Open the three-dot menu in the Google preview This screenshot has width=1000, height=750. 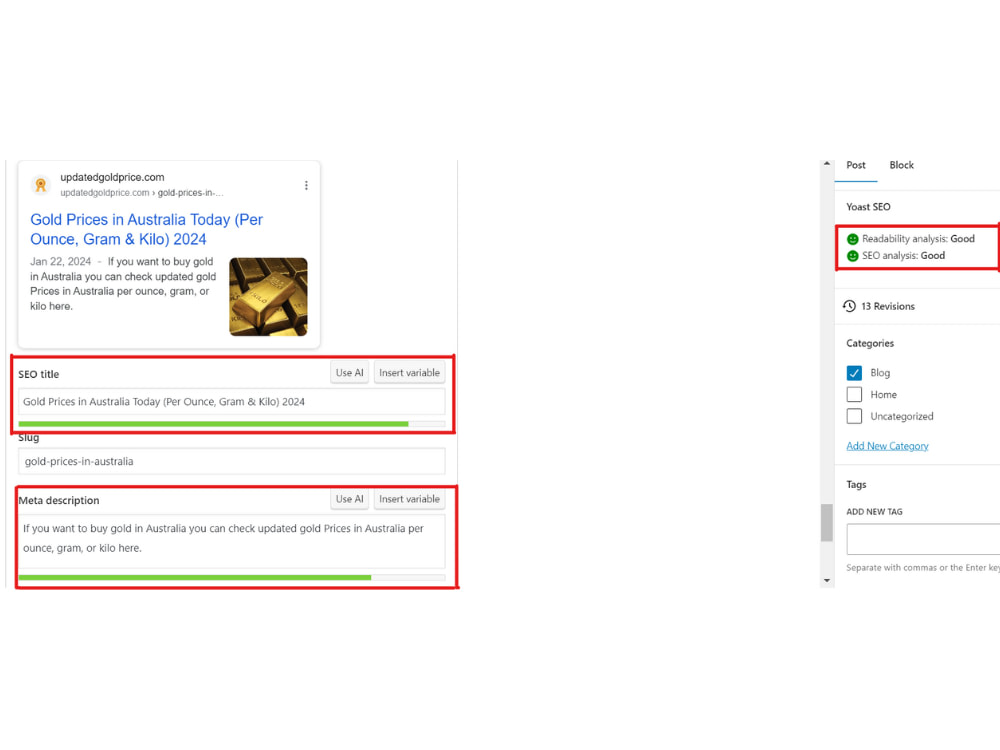point(306,185)
